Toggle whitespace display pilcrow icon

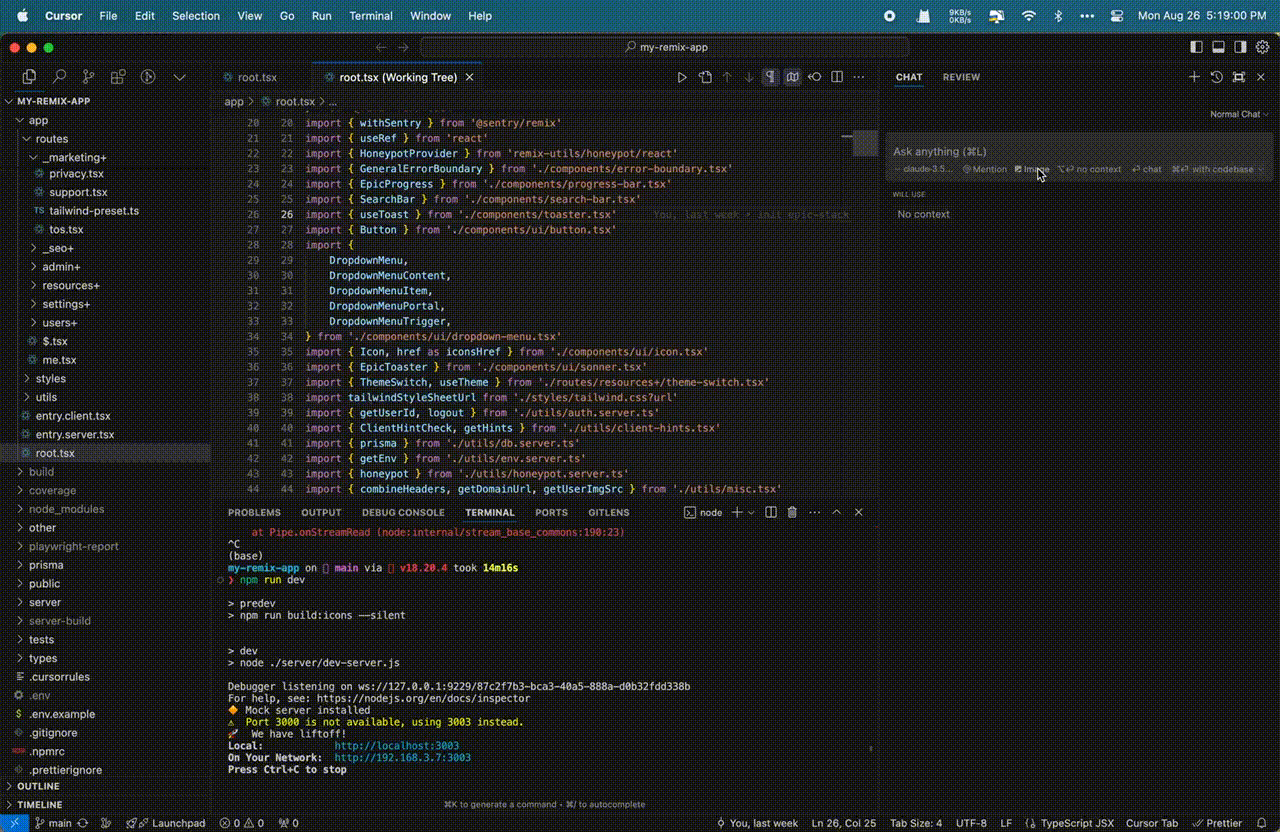click(770, 77)
